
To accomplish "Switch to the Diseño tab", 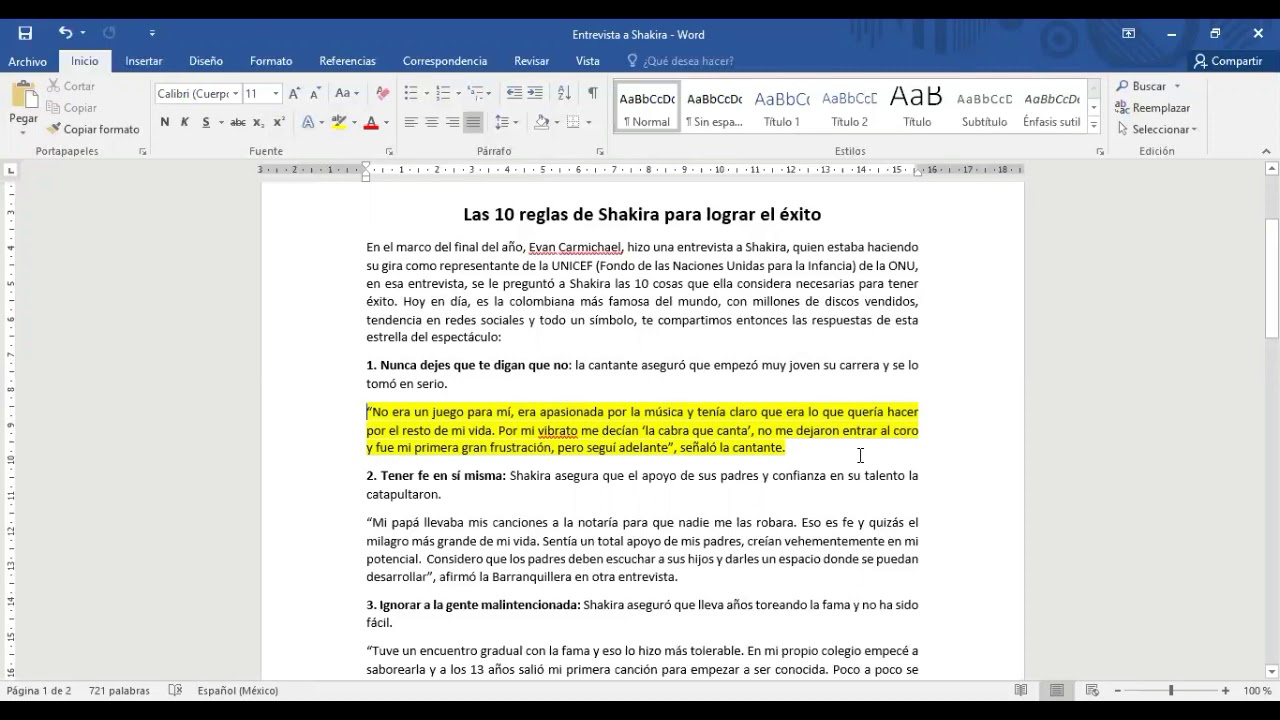I will tap(206, 61).
